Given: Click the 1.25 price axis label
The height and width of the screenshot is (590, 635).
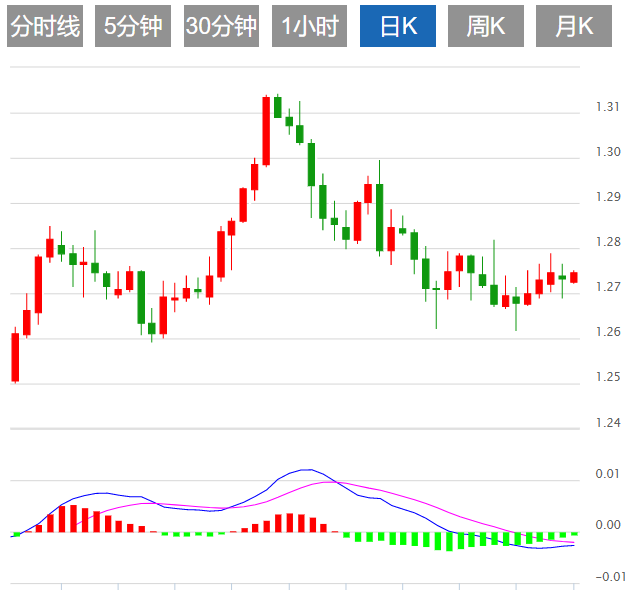Looking at the screenshot, I should point(608,377).
